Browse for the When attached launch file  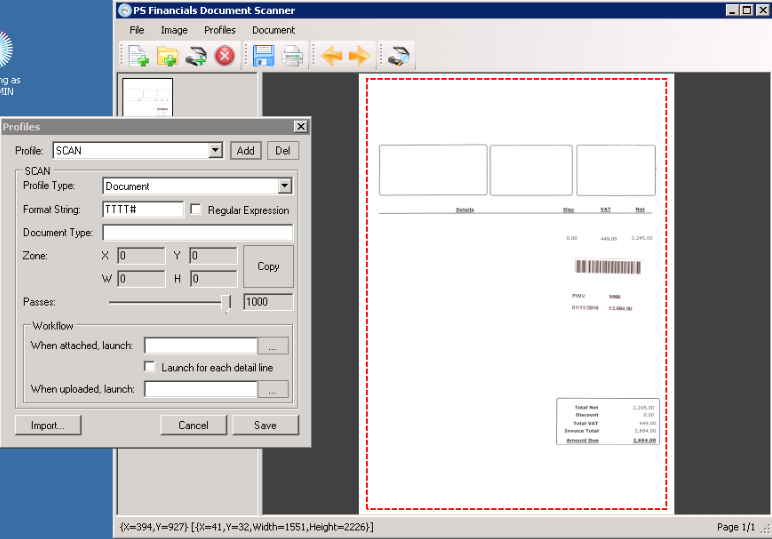(272, 346)
